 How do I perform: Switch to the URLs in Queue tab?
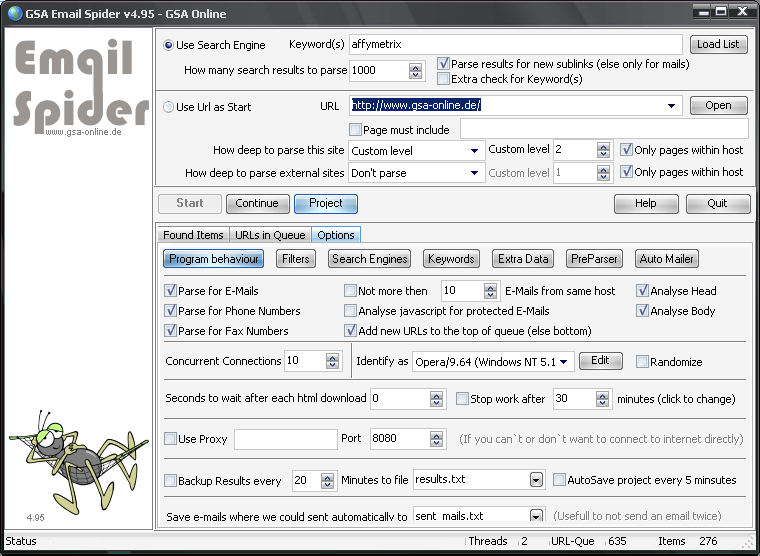coord(270,235)
